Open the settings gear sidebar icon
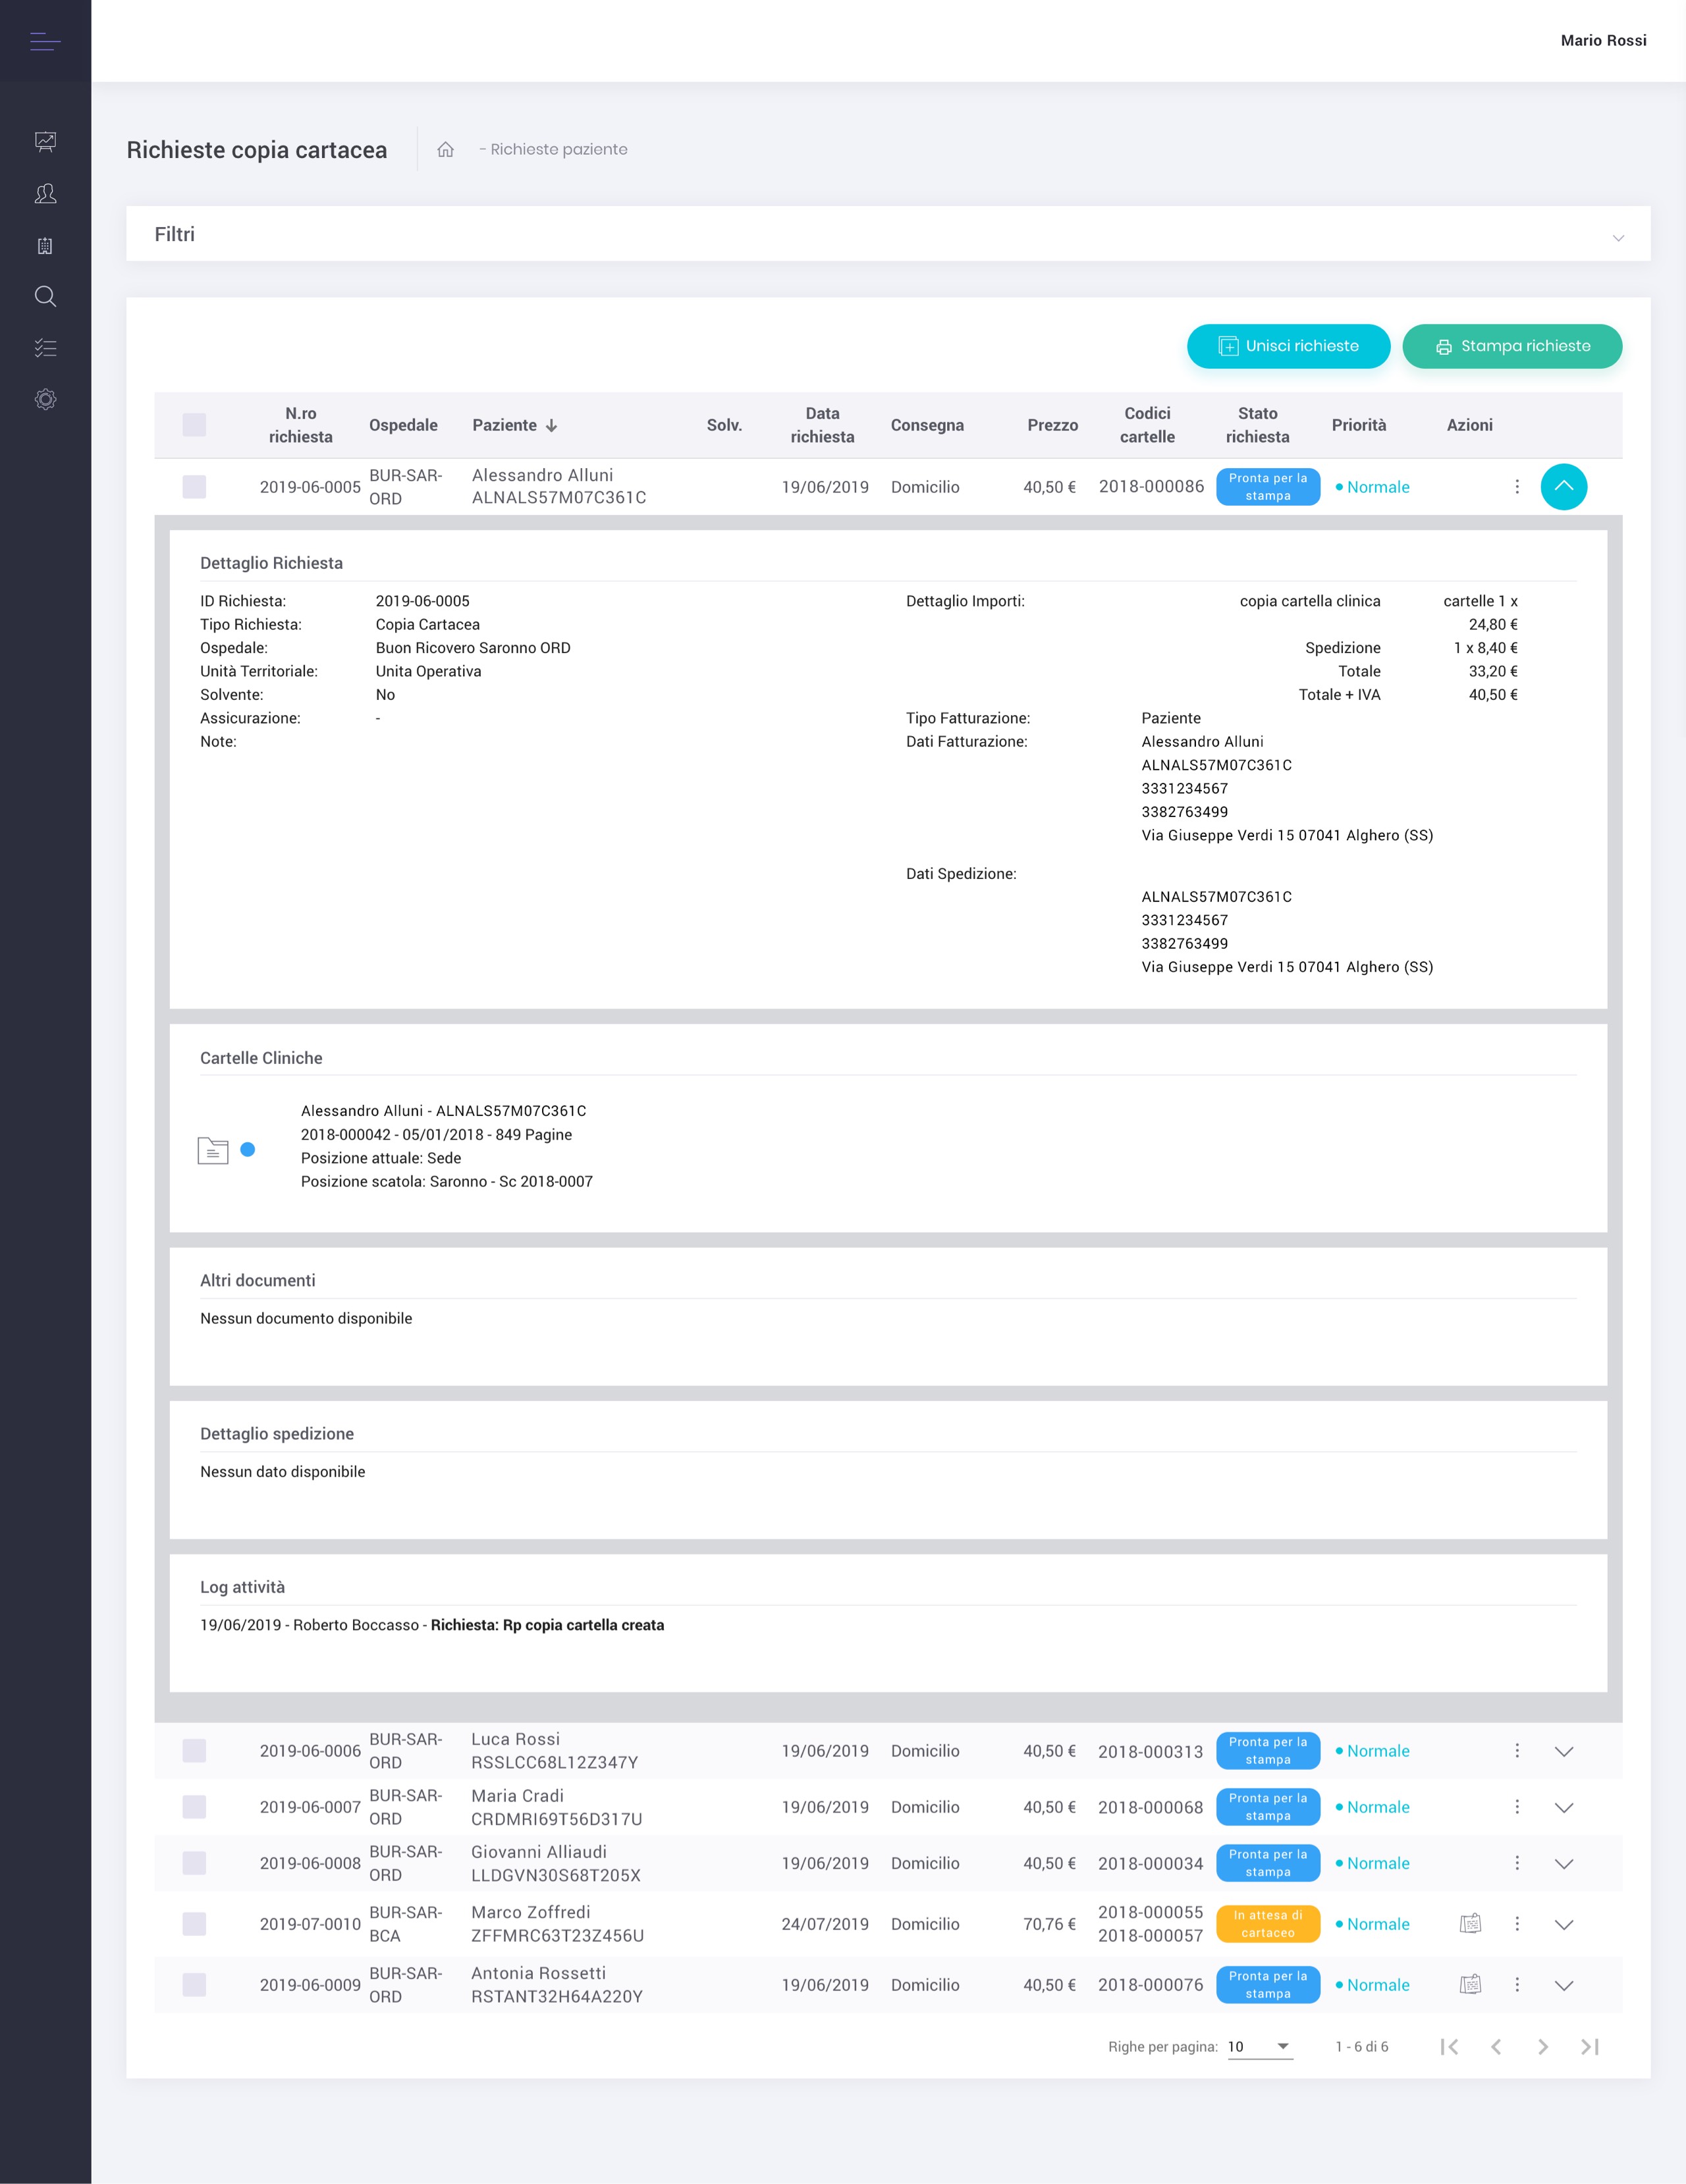The height and width of the screenshot is (2184, 1686). [45, 399]
